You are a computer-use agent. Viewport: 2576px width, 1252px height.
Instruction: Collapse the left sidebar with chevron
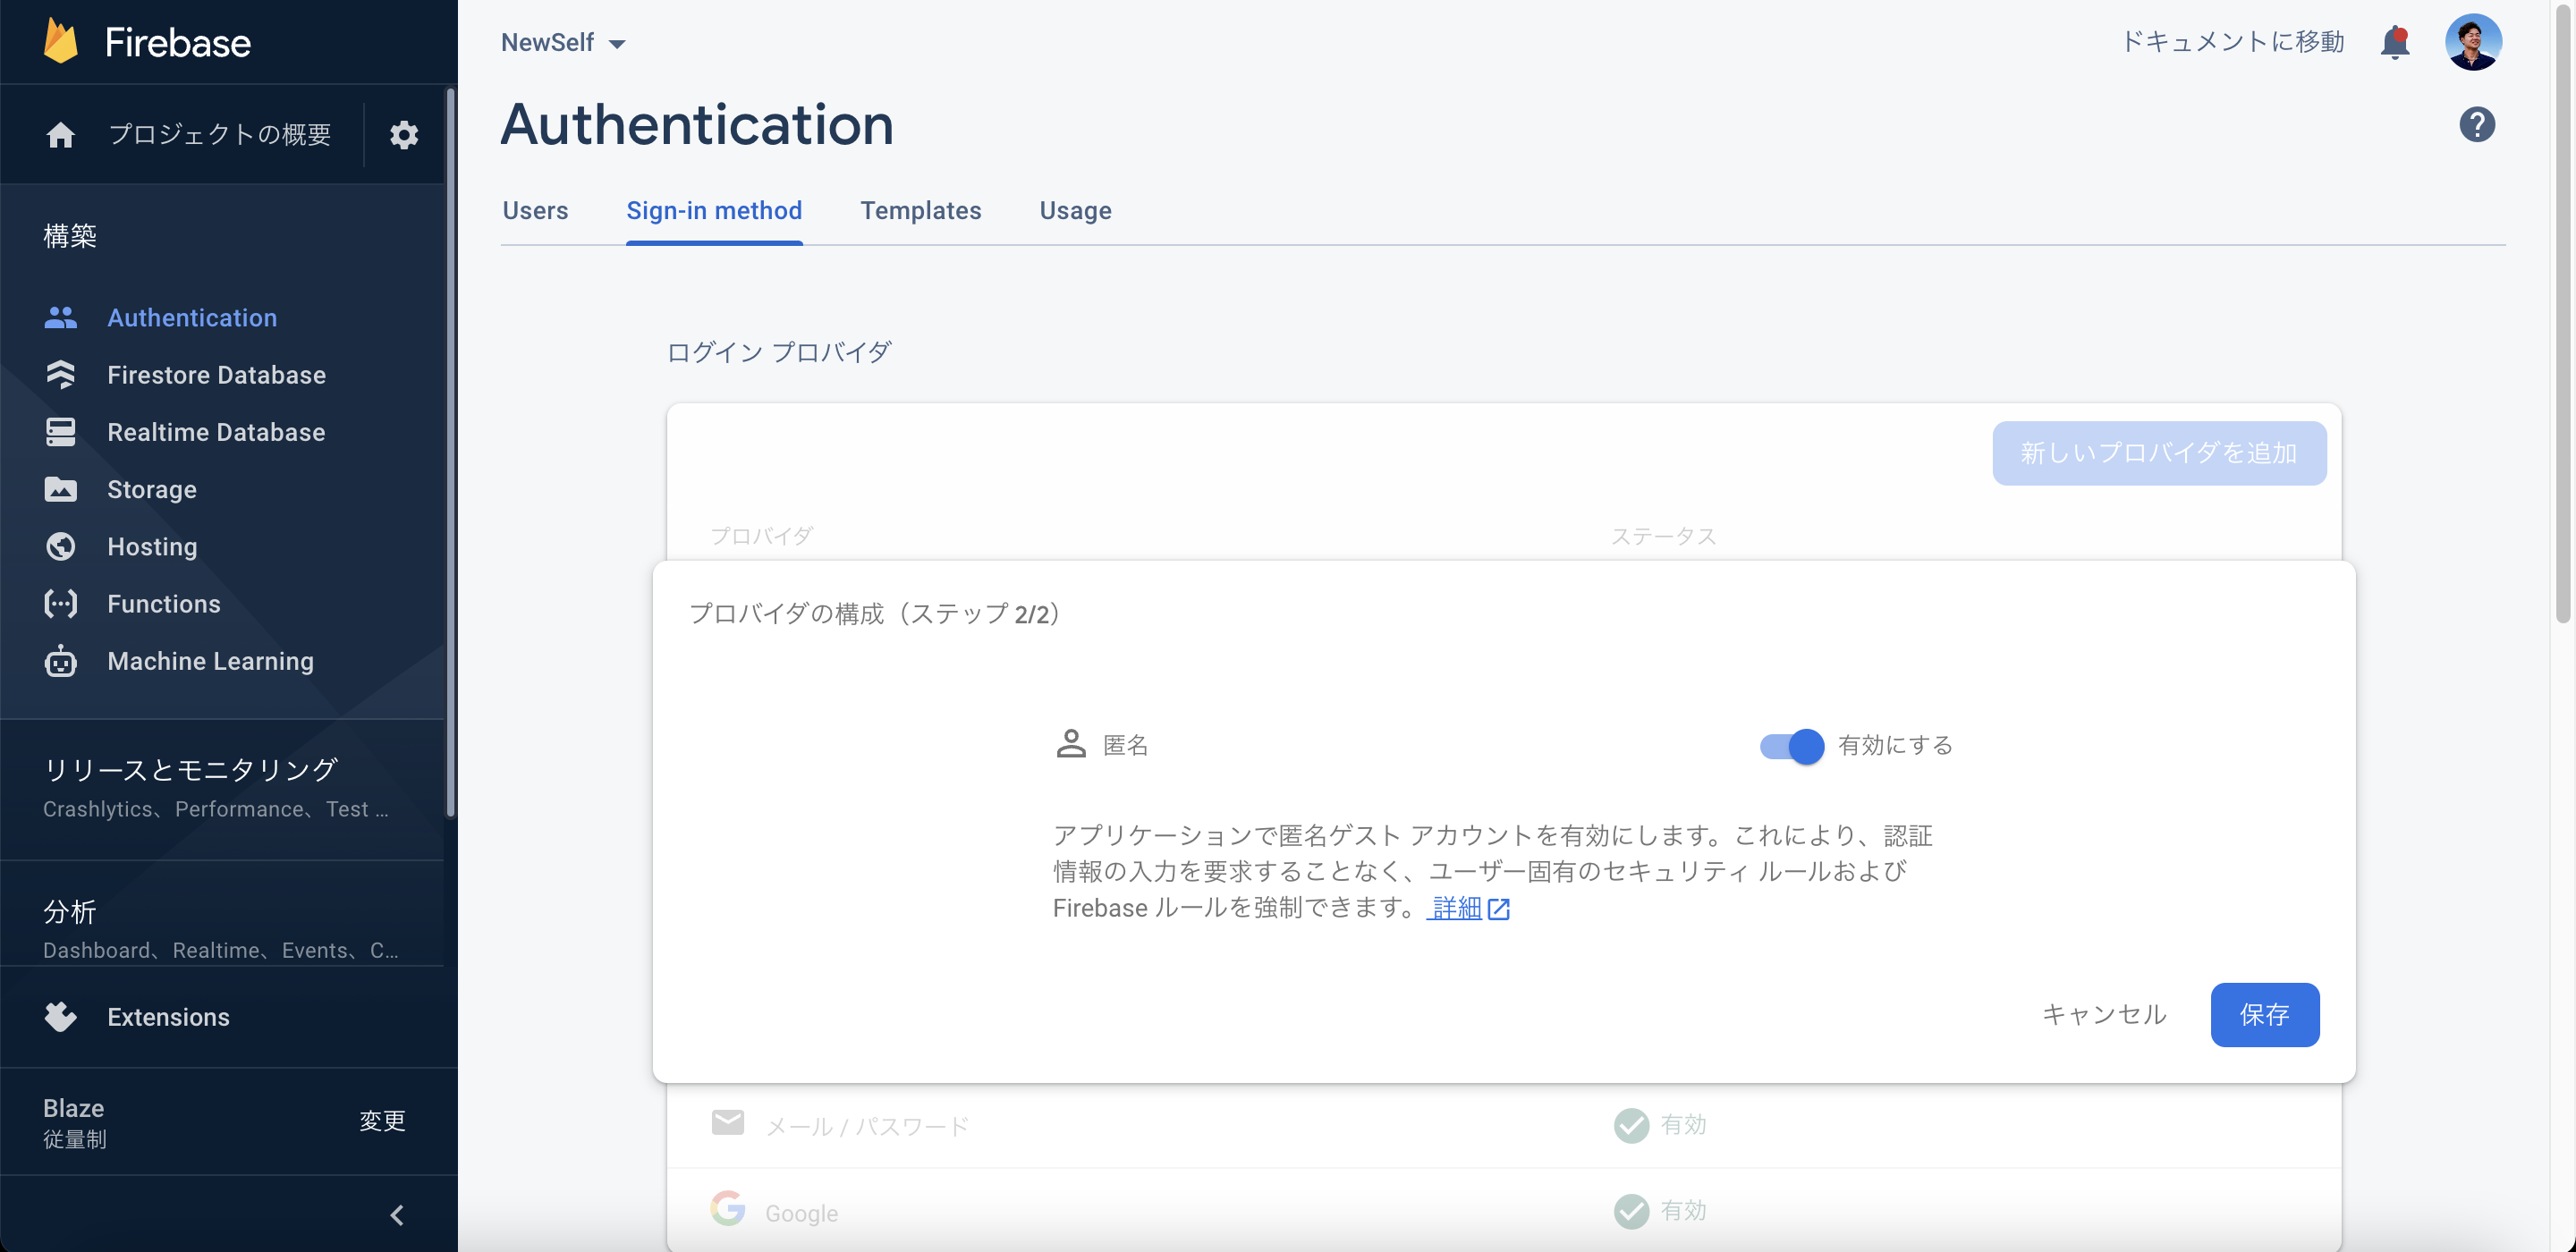click(396, 1214)
